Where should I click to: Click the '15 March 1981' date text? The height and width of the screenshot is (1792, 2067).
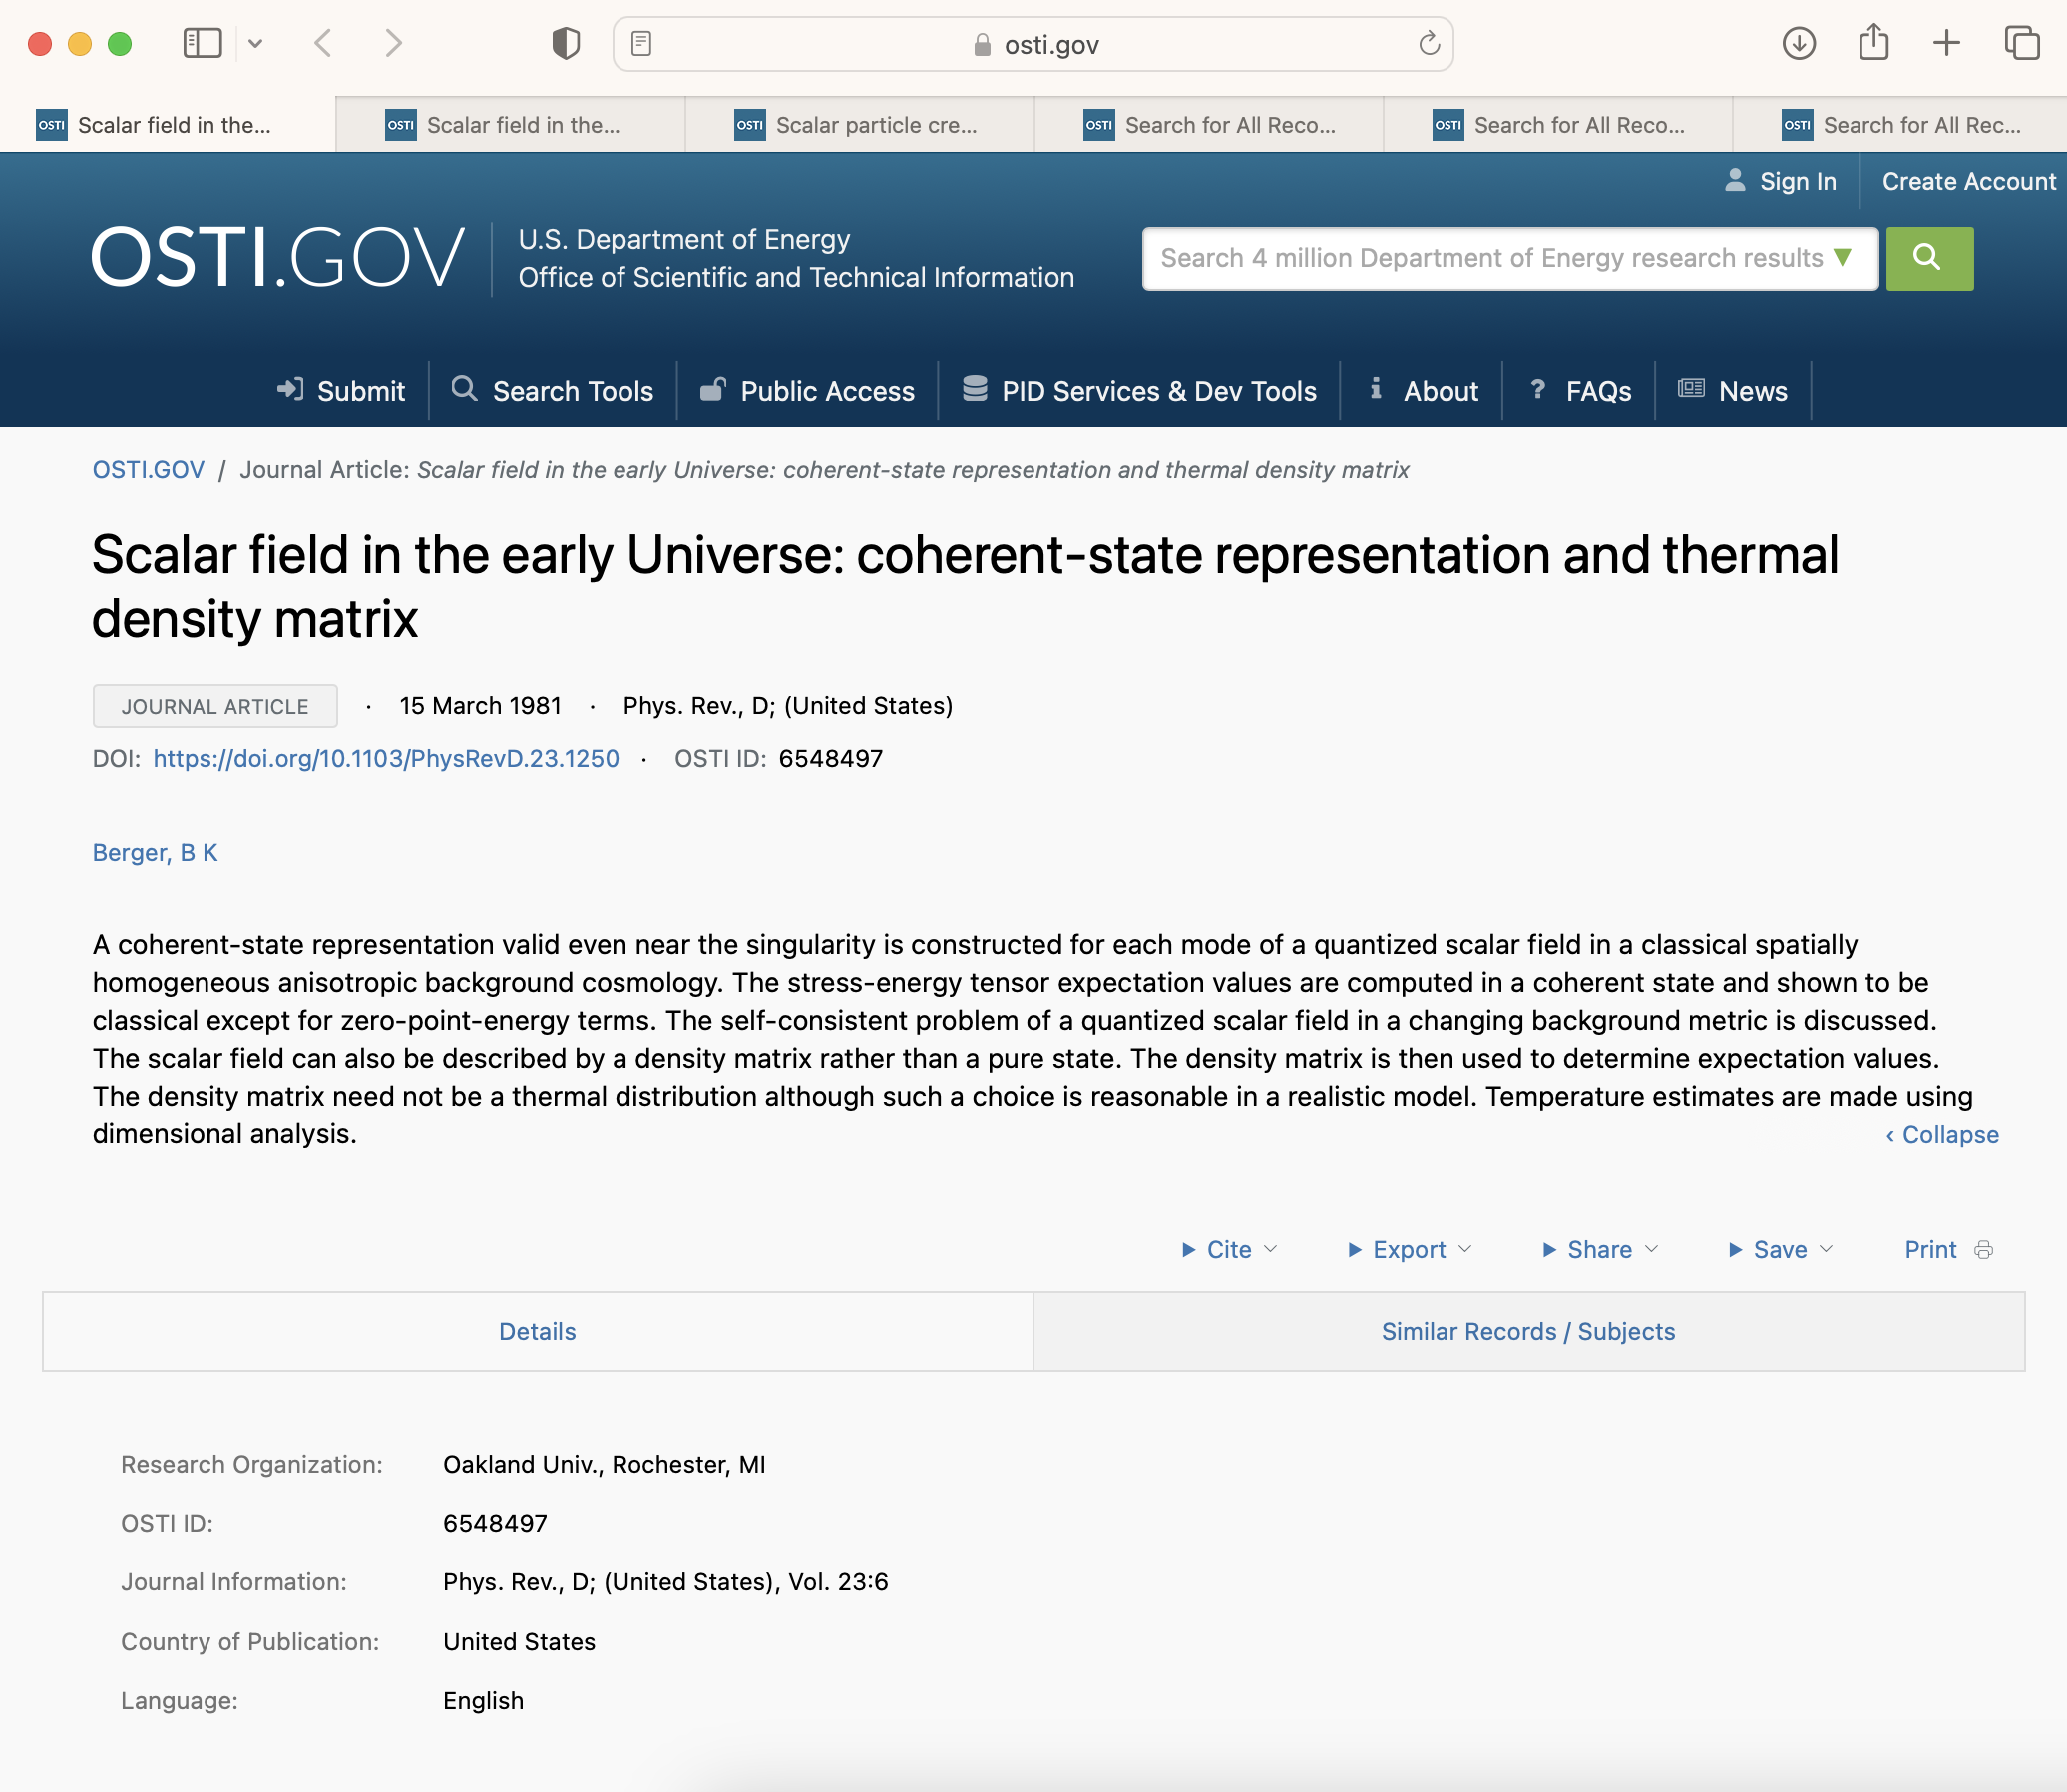(x=480, y=706)
